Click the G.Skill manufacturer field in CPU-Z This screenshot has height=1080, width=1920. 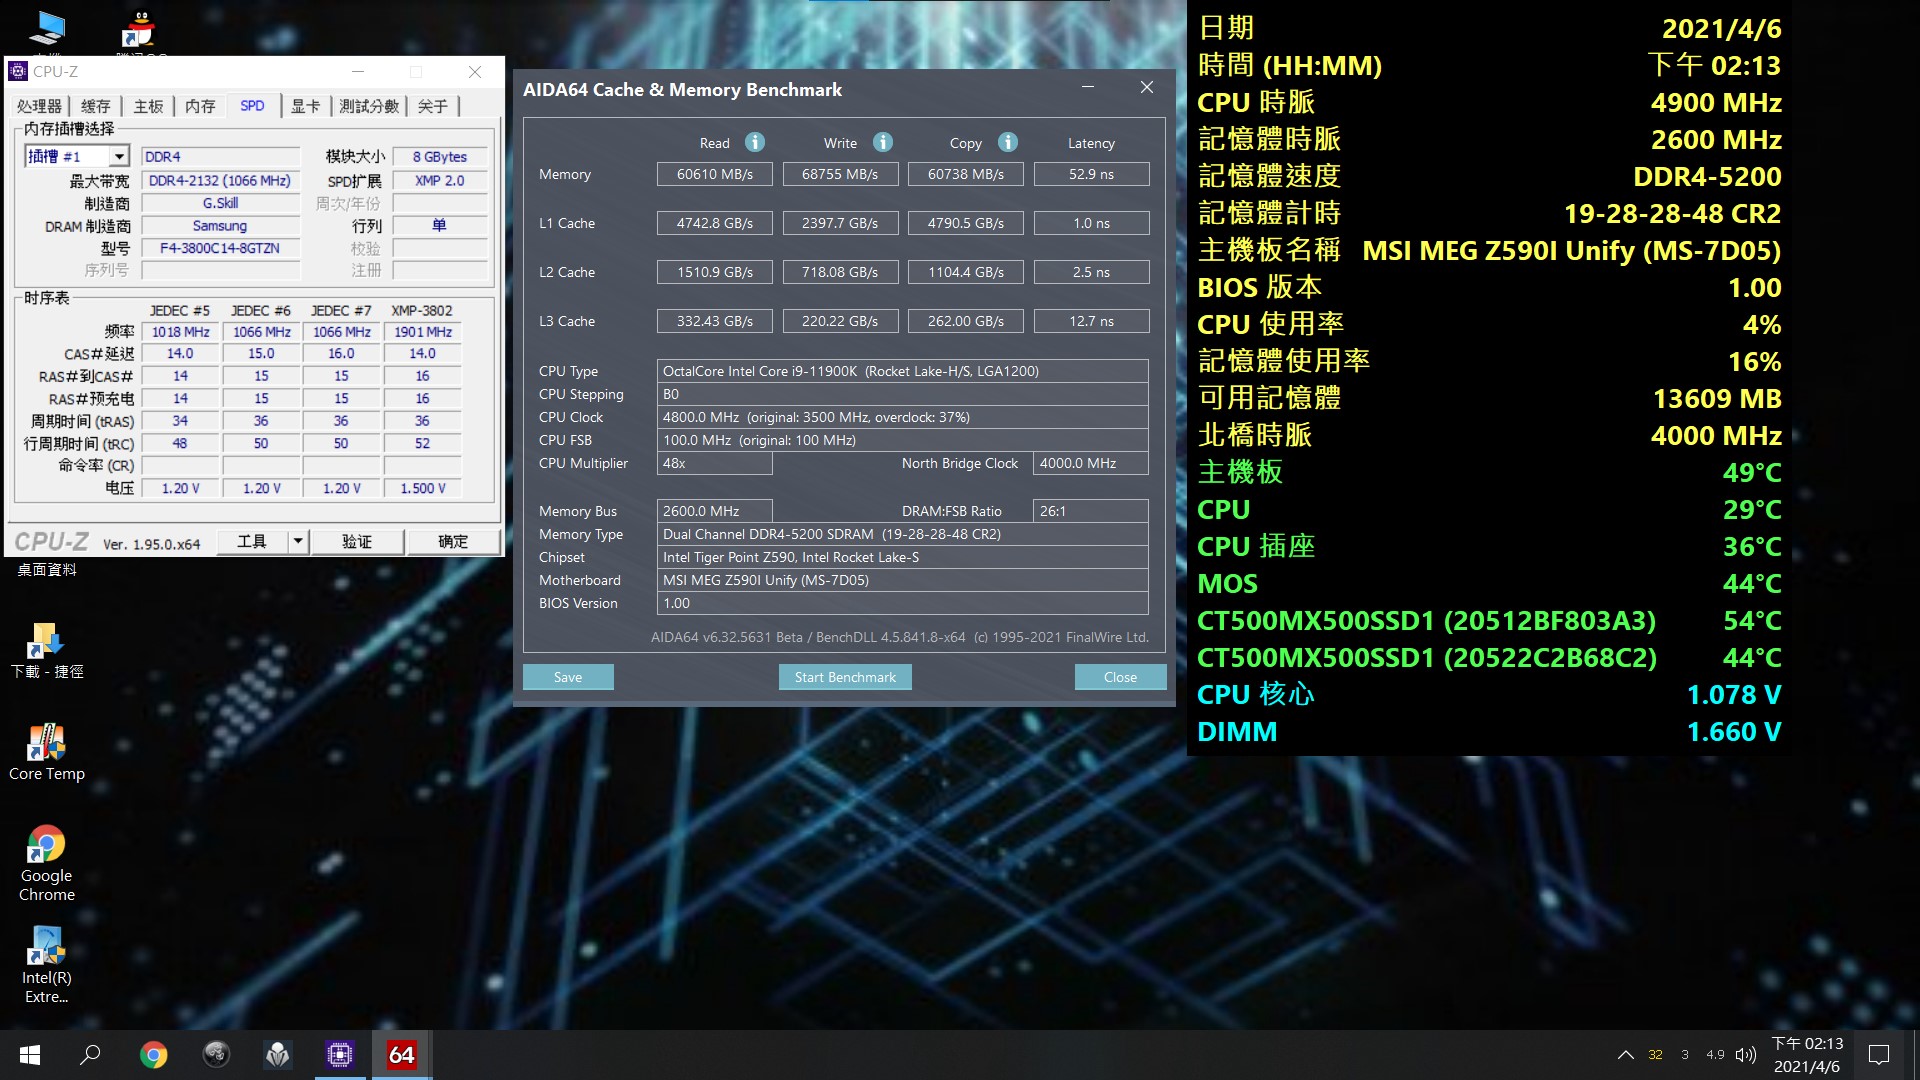(x=220, y=203)
